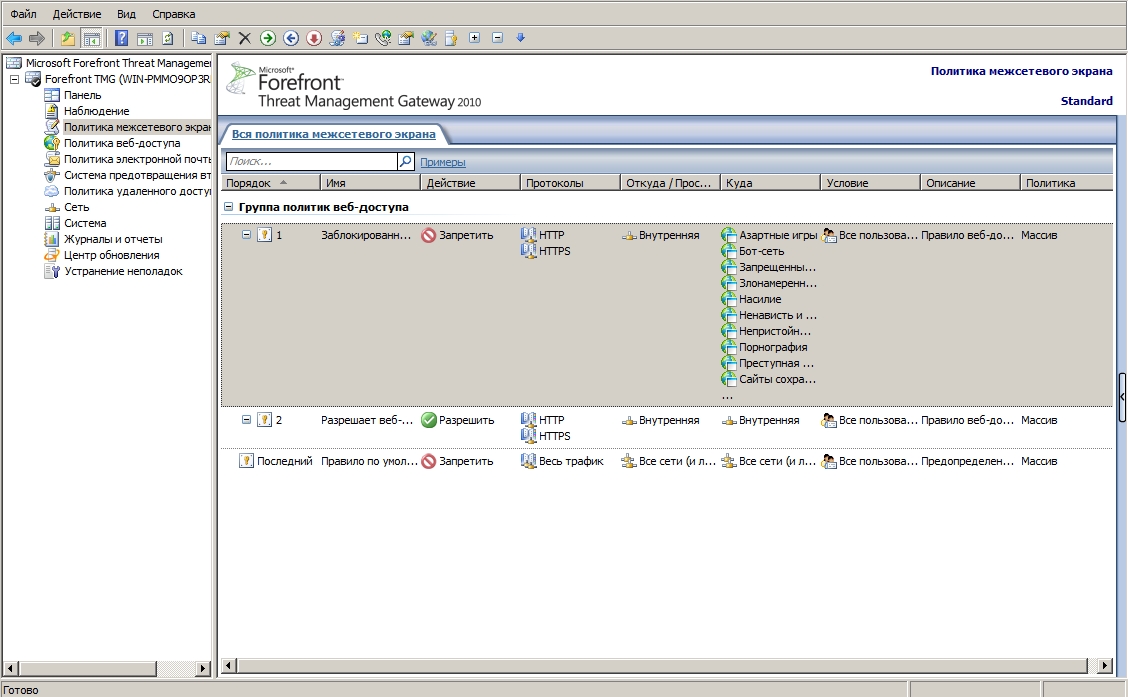This screenshot has height=697, width=1128.
Task: Click the tree pane horizontal scrollbar thumb
Action: point(86,668)
